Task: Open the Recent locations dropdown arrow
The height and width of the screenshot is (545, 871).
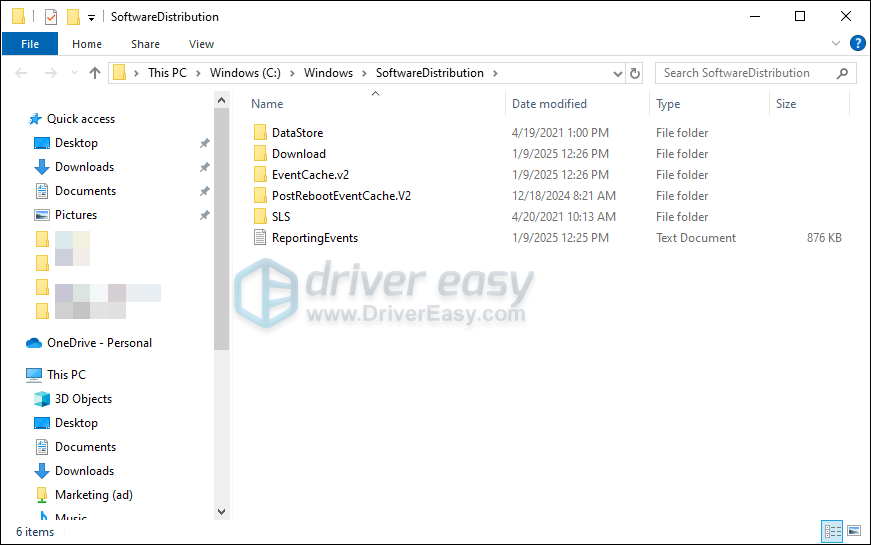Action: 74,73
